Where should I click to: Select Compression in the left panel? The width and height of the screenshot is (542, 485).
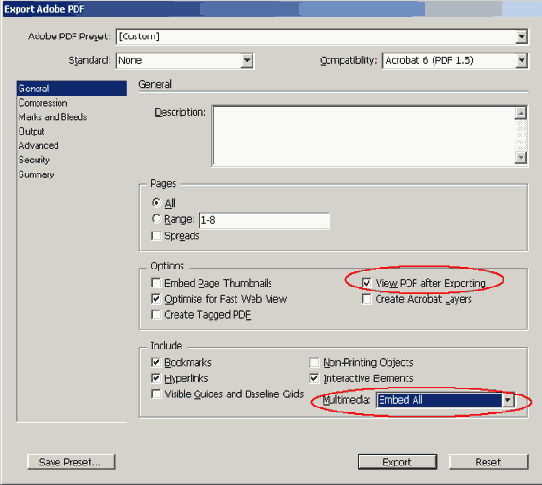(43, 103)
